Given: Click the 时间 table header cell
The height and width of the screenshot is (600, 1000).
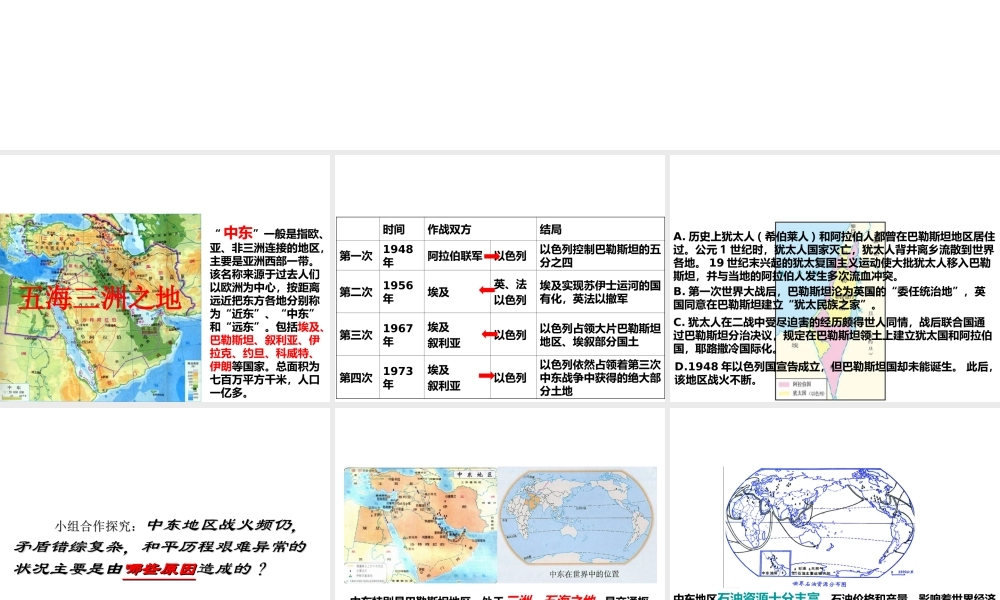Looking at the screenshot, I should point(402,229).
